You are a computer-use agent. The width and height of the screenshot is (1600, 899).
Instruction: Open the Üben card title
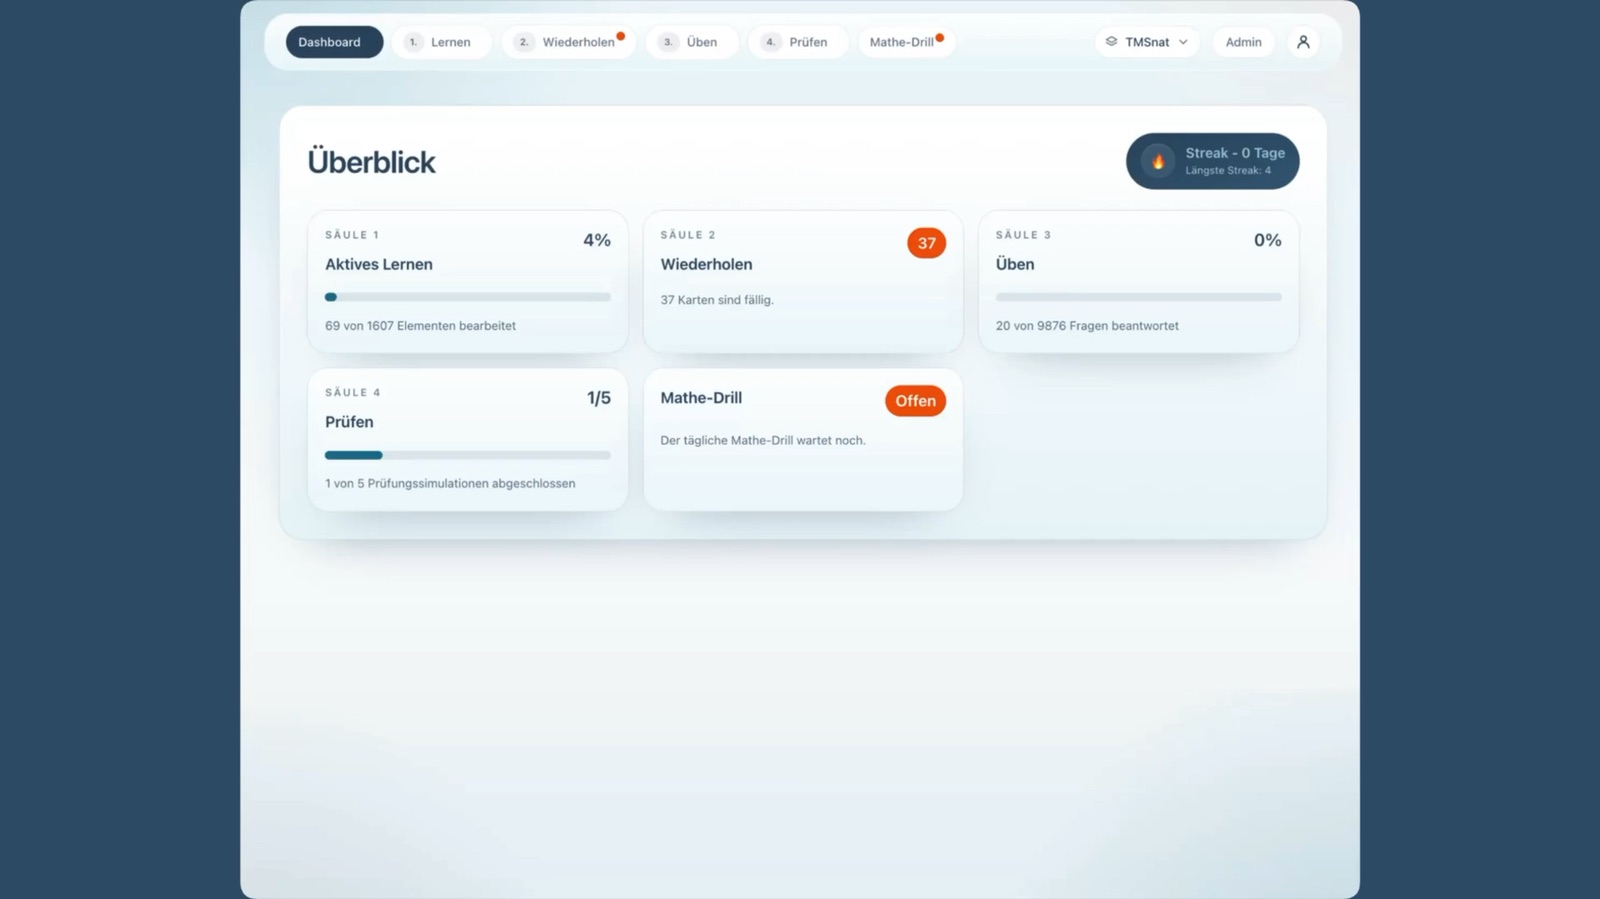[1015, 264]
